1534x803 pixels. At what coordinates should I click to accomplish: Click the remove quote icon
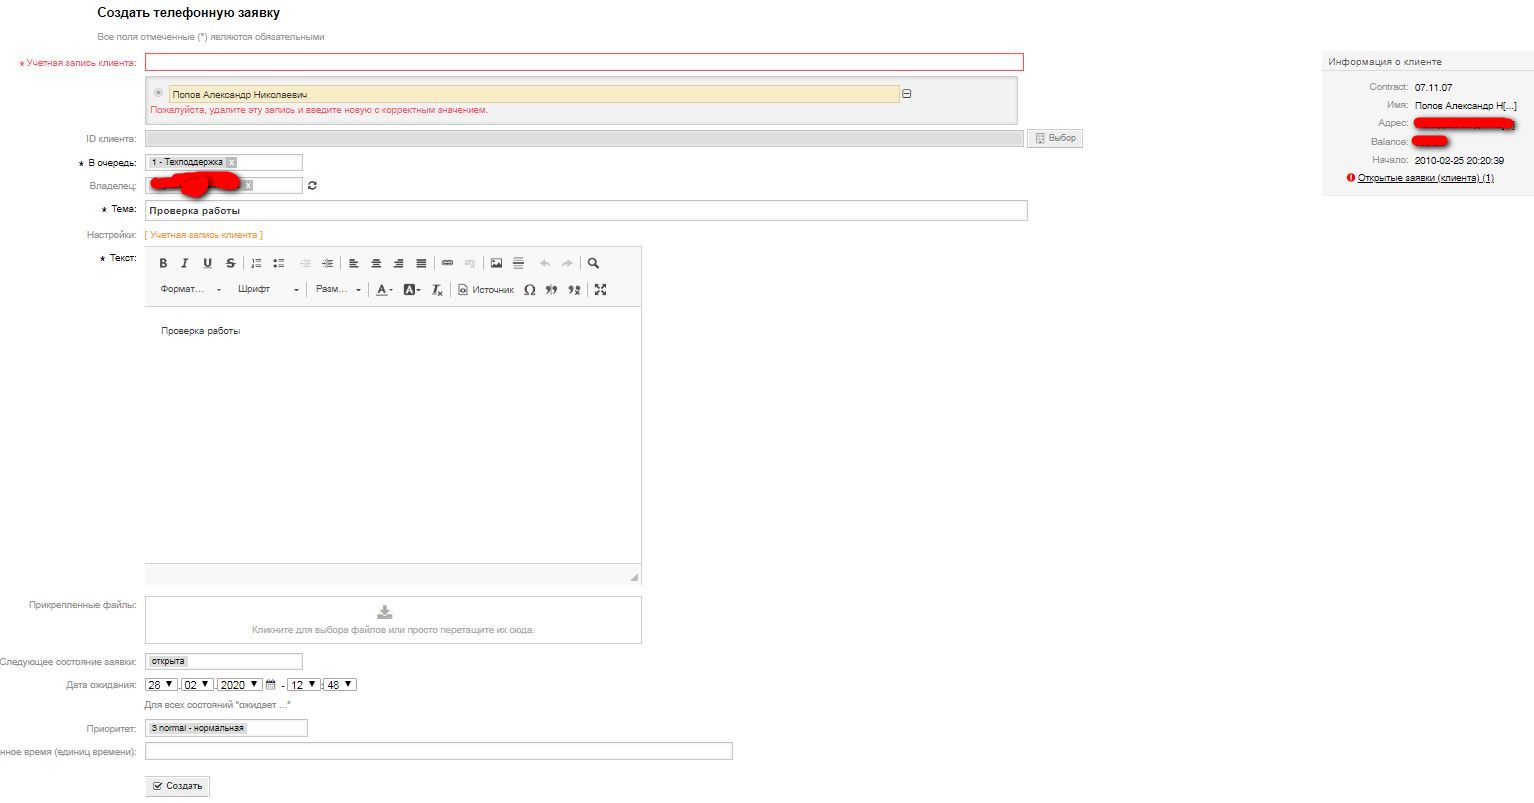[574, 289]
